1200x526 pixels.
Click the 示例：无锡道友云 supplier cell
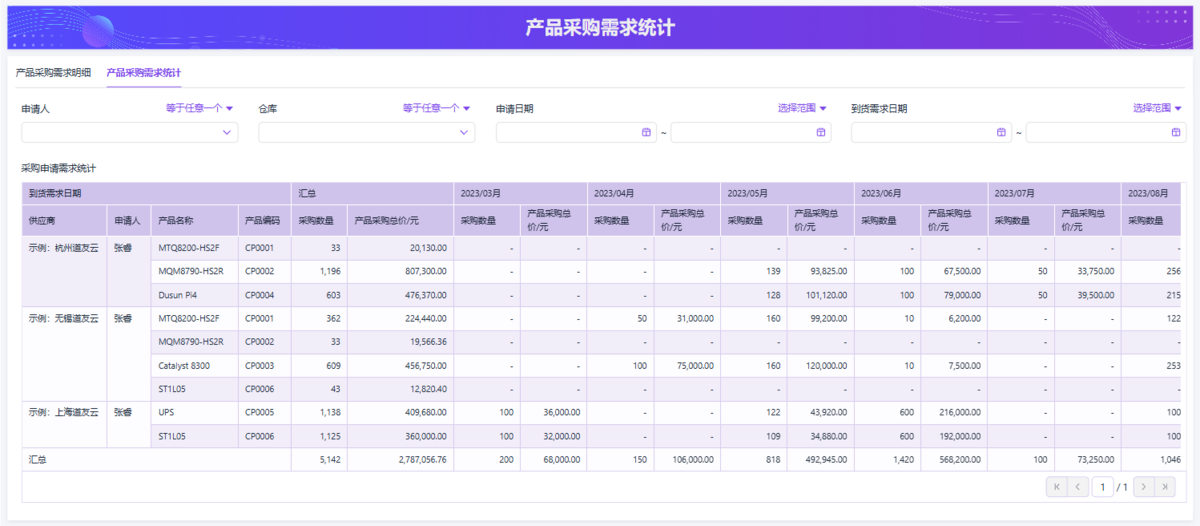(64, 319)
